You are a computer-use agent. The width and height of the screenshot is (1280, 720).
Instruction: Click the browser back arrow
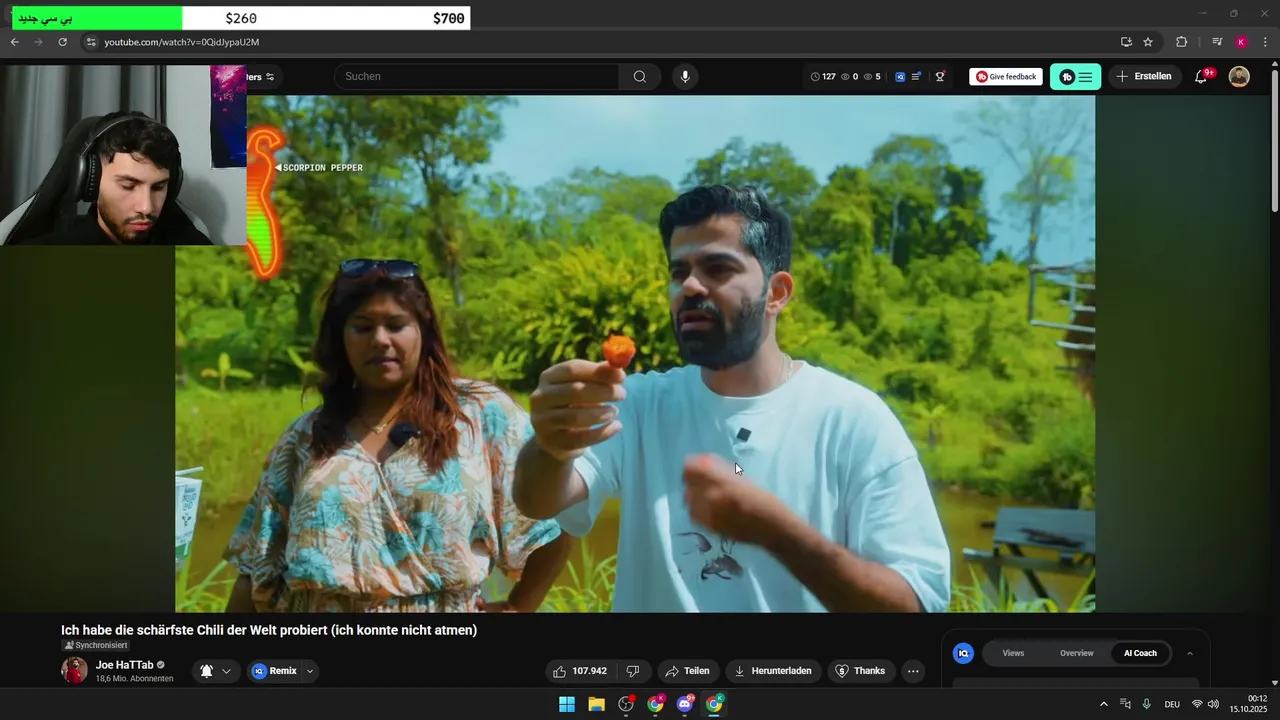click(15, 42)
